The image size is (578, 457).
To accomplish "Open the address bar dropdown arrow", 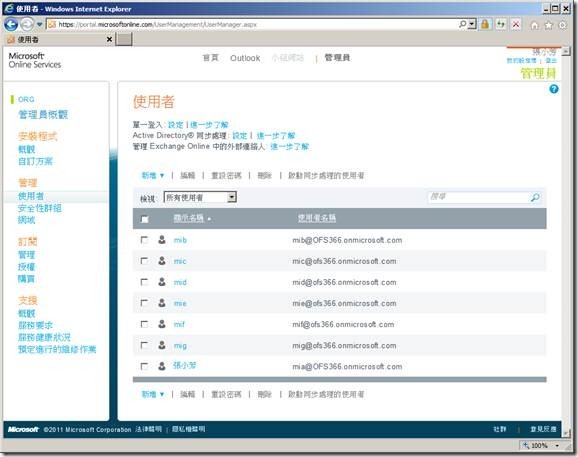I will pos(472,24).
